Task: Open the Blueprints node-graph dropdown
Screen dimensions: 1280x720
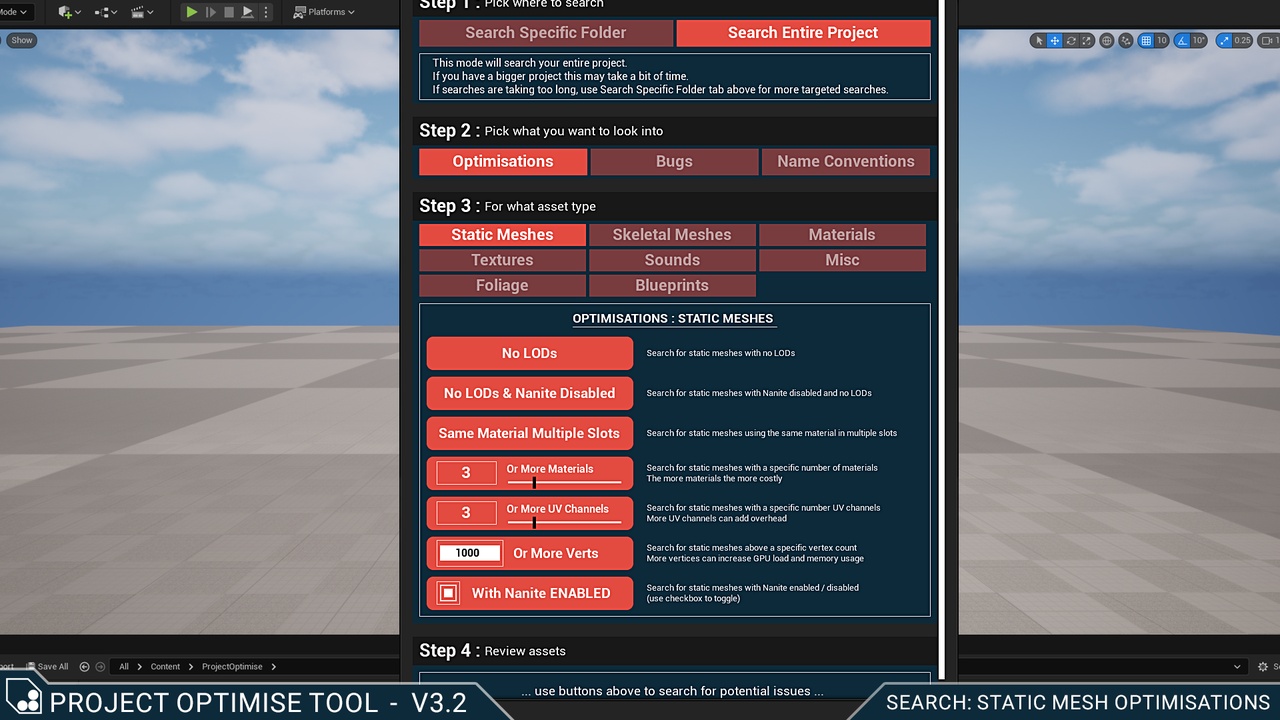Action: pos(105,12)
